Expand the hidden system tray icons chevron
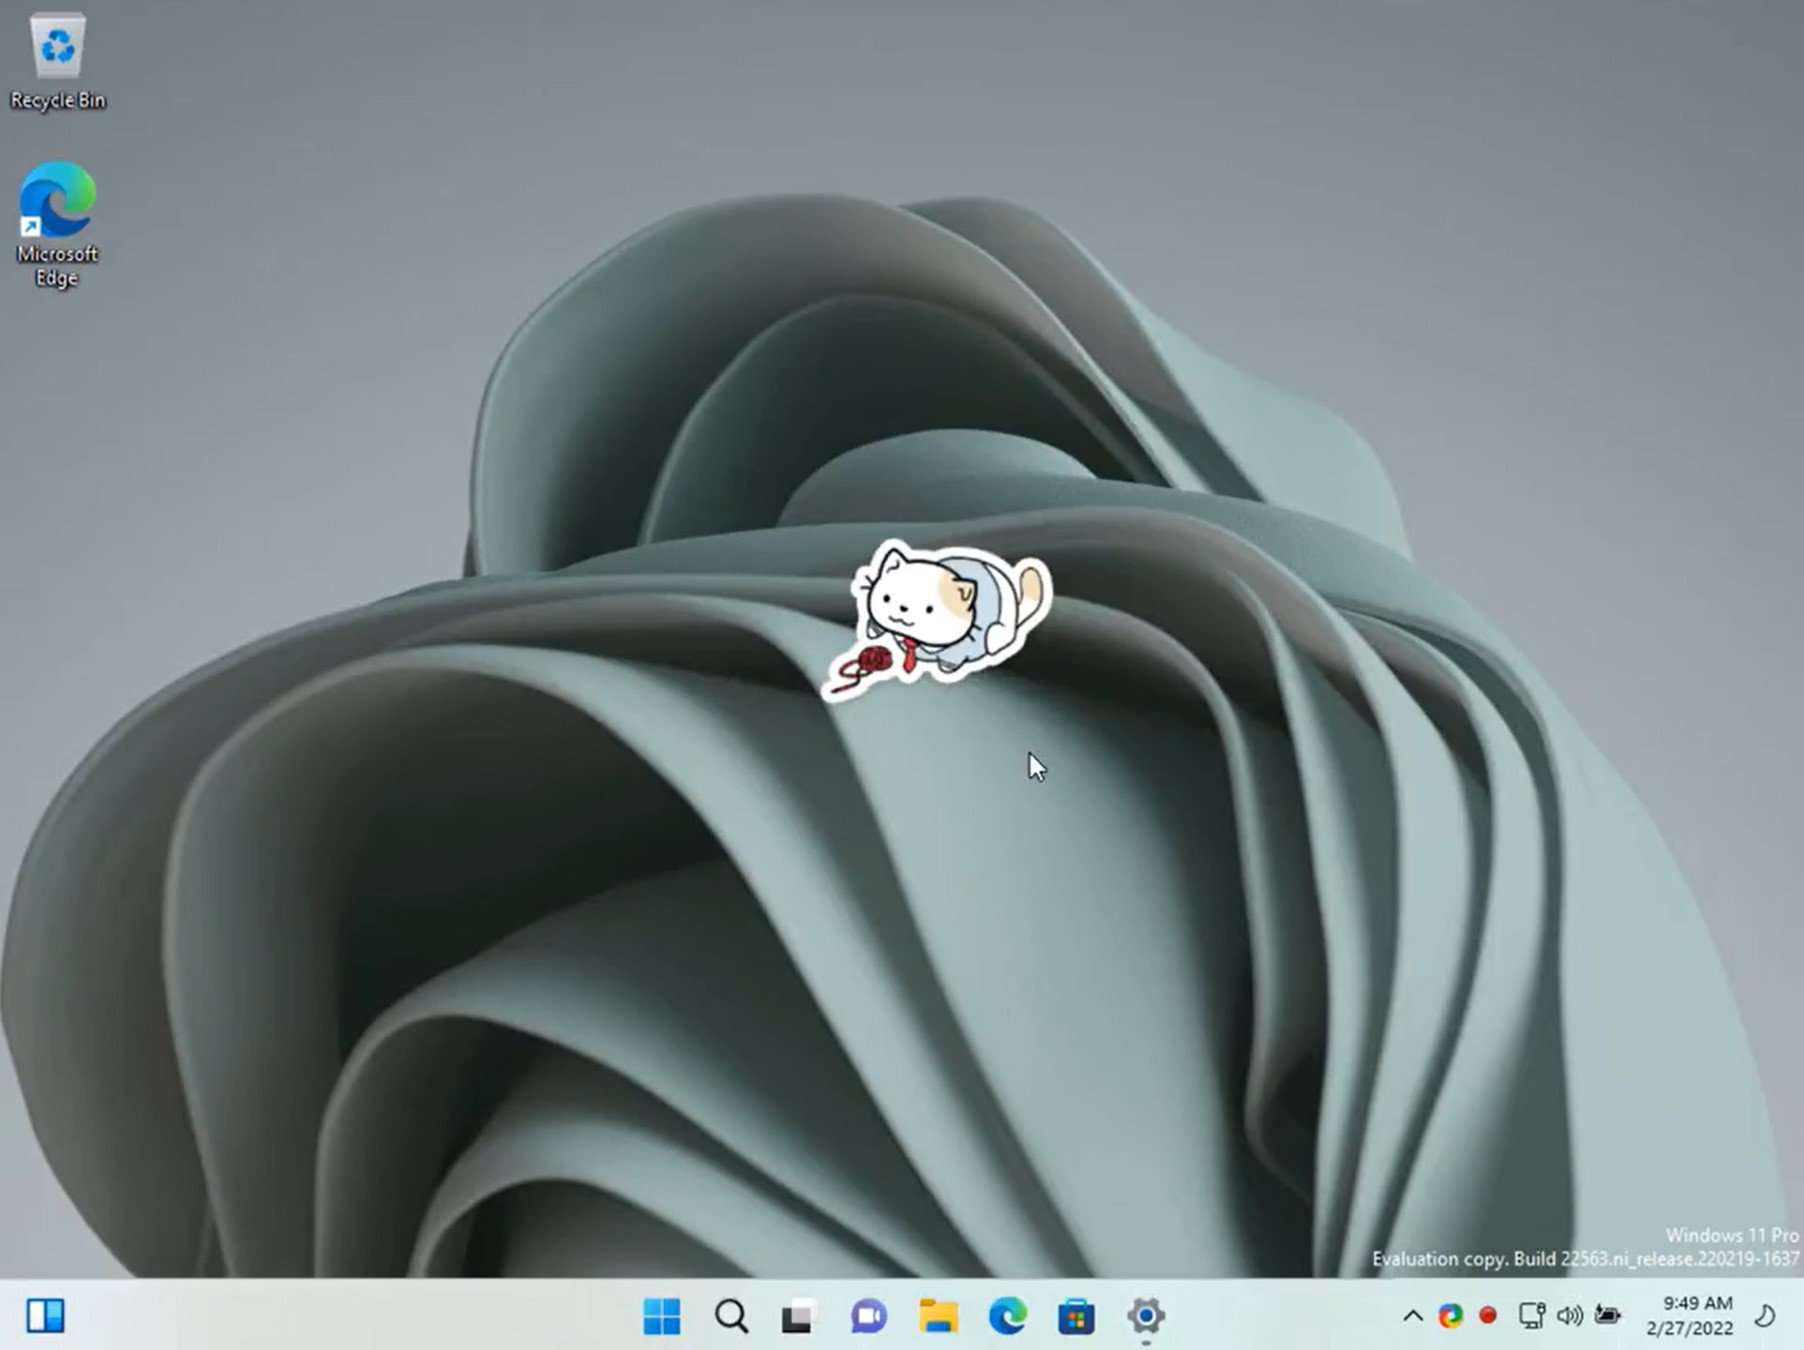Image resolution: width=1804 pixels, height=1350 pixels. point(1412,1316)
